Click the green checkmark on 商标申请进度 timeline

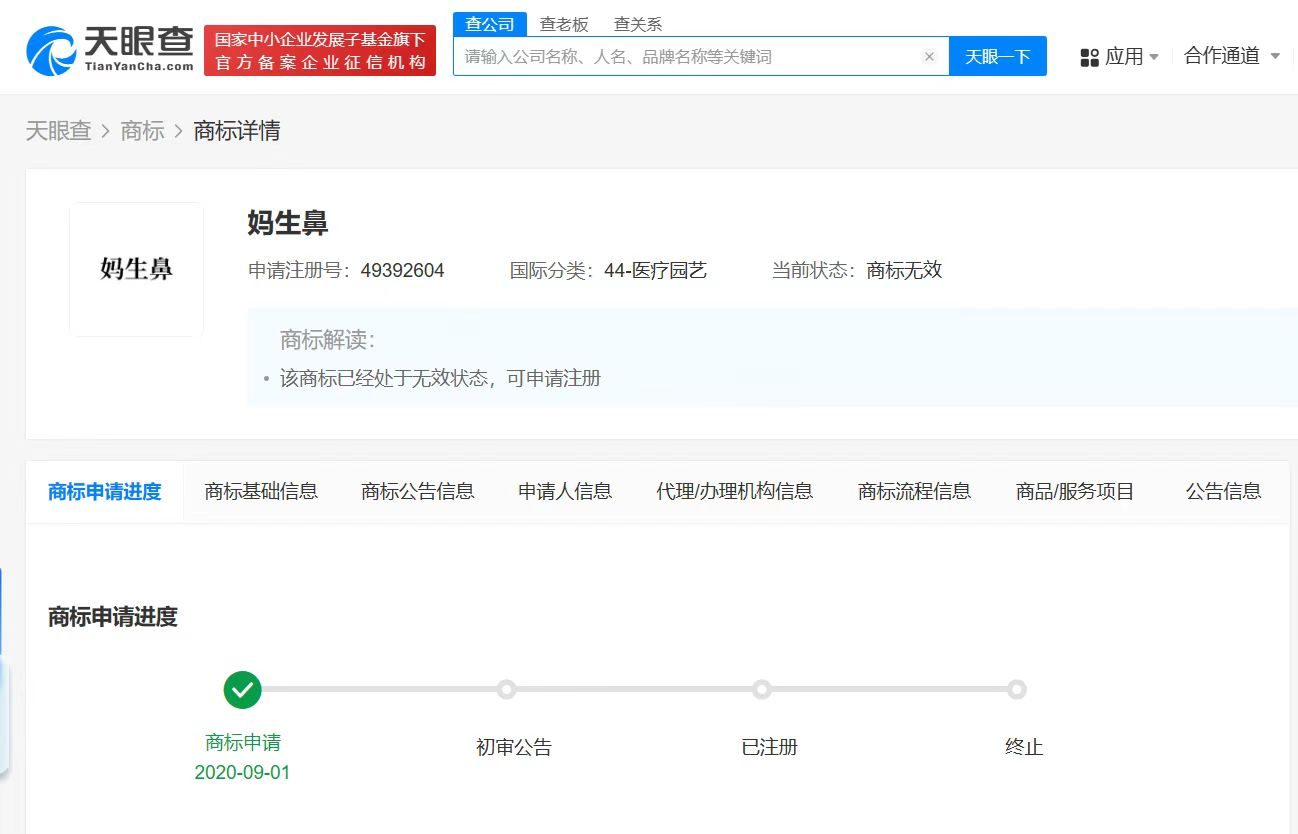click(242, 690)
